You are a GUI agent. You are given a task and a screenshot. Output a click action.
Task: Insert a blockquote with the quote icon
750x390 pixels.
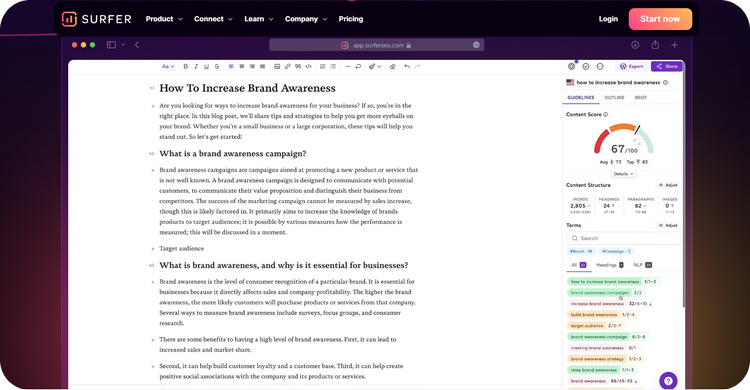click(298, 67)
